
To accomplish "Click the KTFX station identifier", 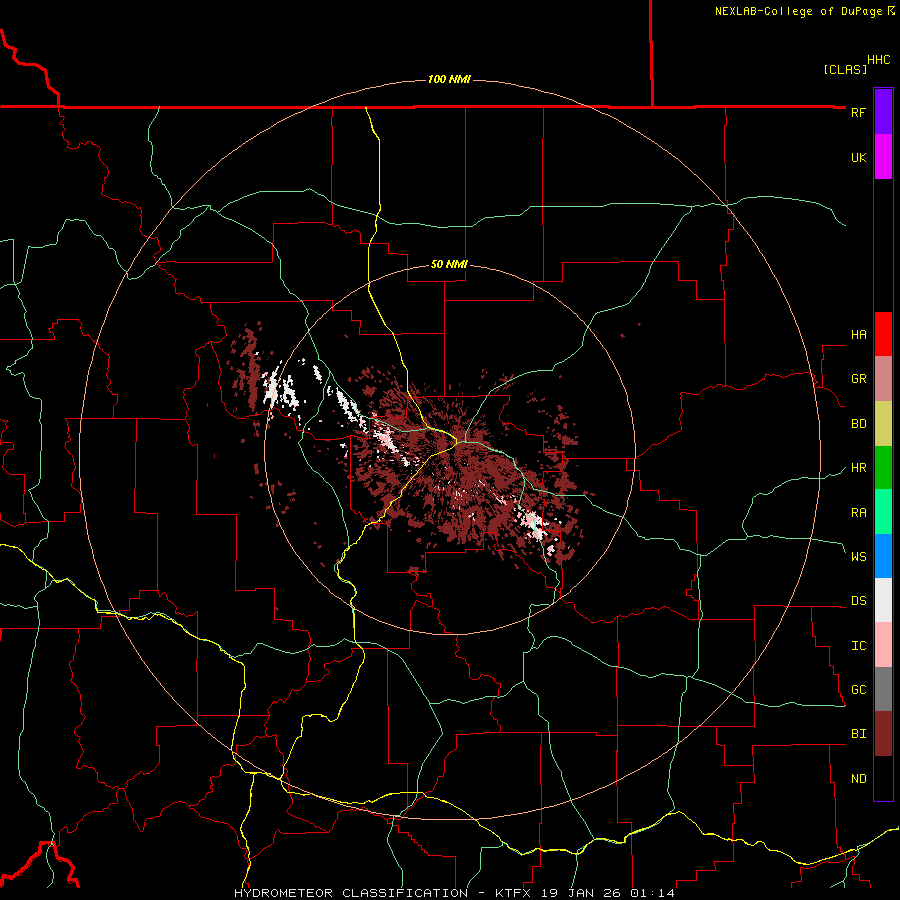I will pyautogui.click(x=513, y=893).
